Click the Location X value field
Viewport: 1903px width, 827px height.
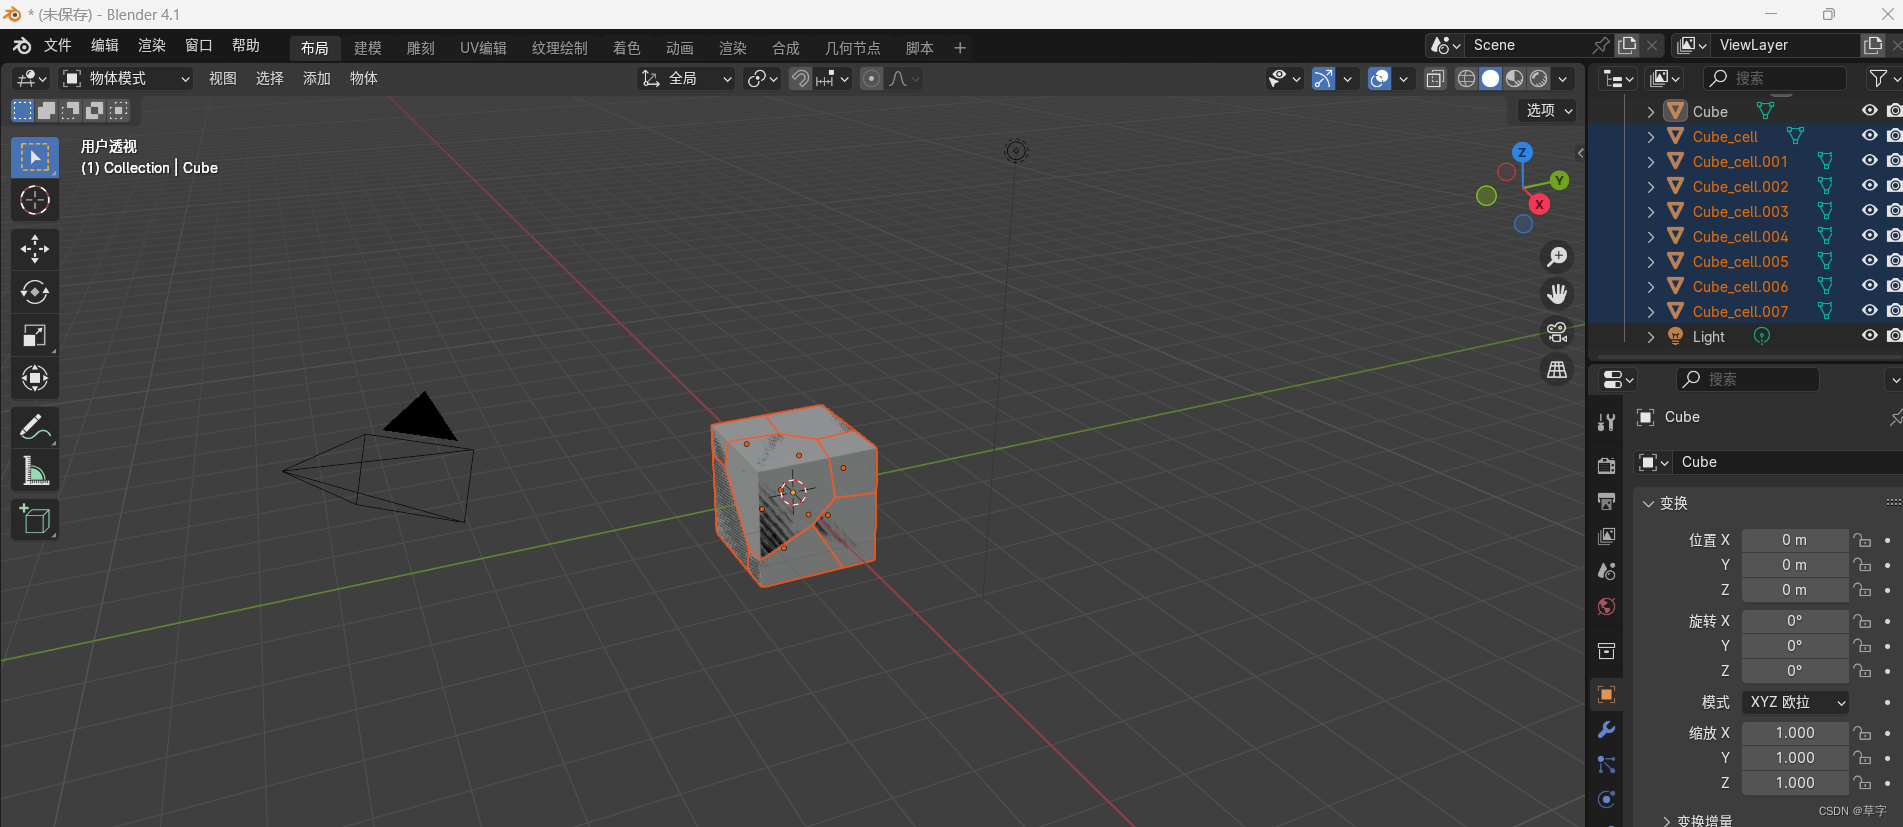[1795, 540]
